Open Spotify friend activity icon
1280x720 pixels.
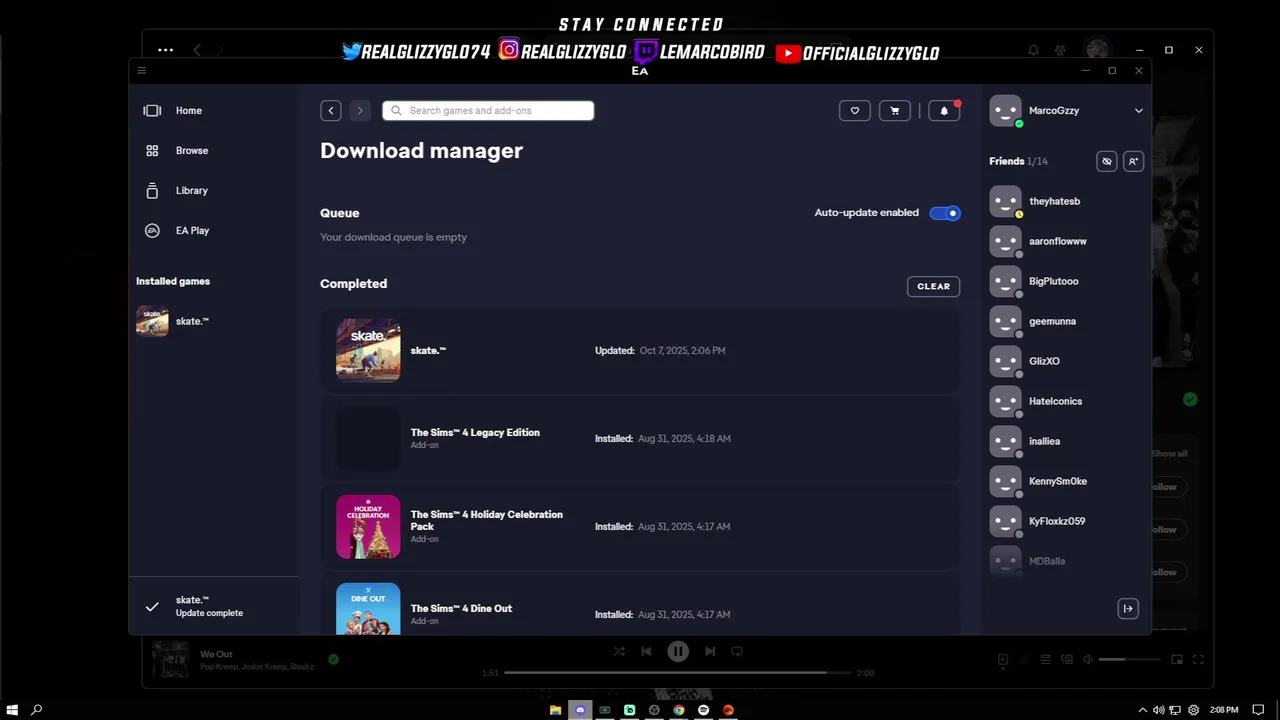point(1060,50)
